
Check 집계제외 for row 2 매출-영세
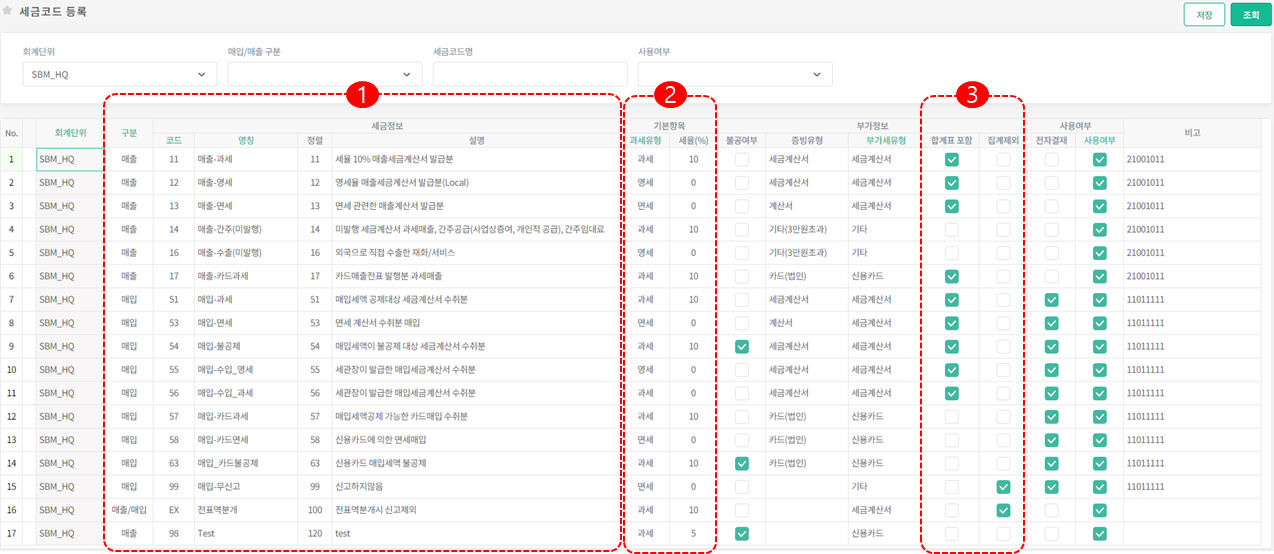(1002, 183)
